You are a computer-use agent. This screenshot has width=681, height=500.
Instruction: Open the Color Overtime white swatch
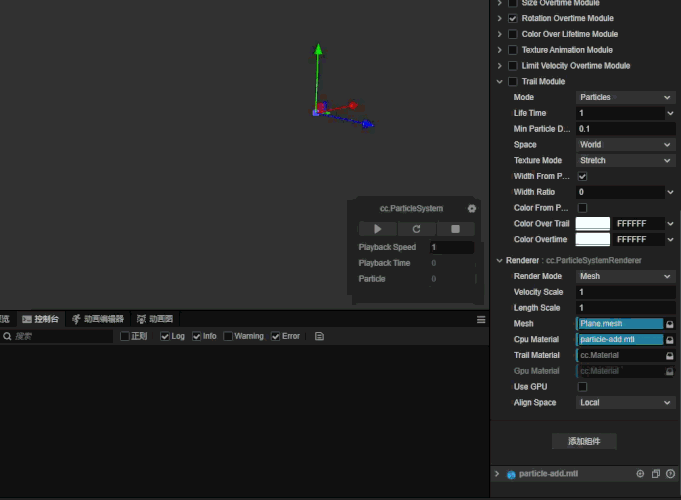[x=593, y=239]
